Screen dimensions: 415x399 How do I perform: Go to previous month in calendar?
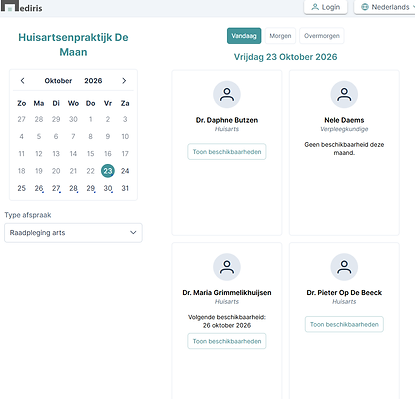[23, 81]
